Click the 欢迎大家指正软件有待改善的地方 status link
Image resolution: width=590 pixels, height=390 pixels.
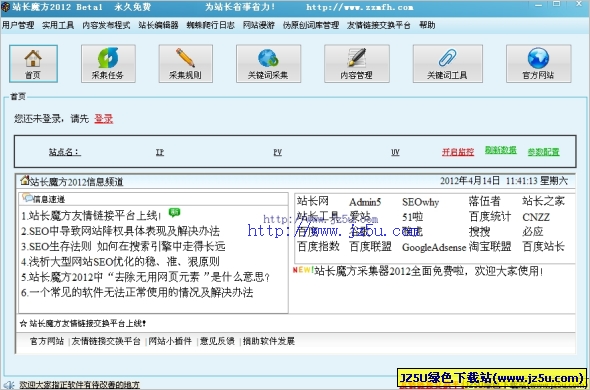point(79,385)
